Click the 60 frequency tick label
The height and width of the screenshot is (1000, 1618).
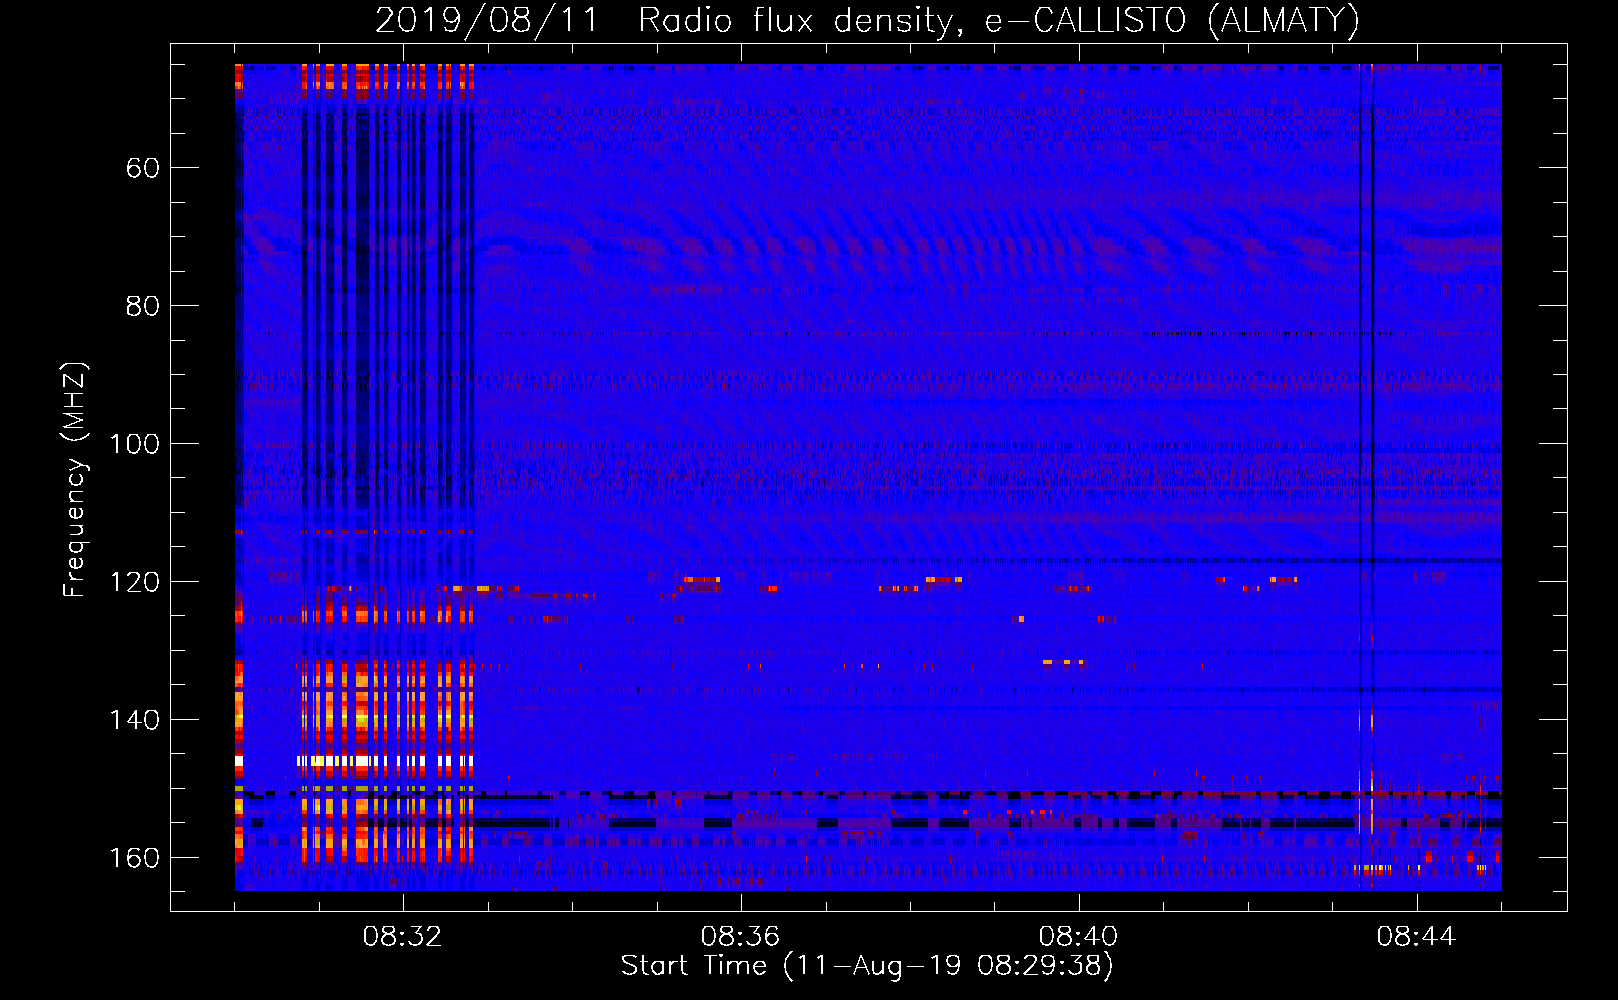pos(143,168)
